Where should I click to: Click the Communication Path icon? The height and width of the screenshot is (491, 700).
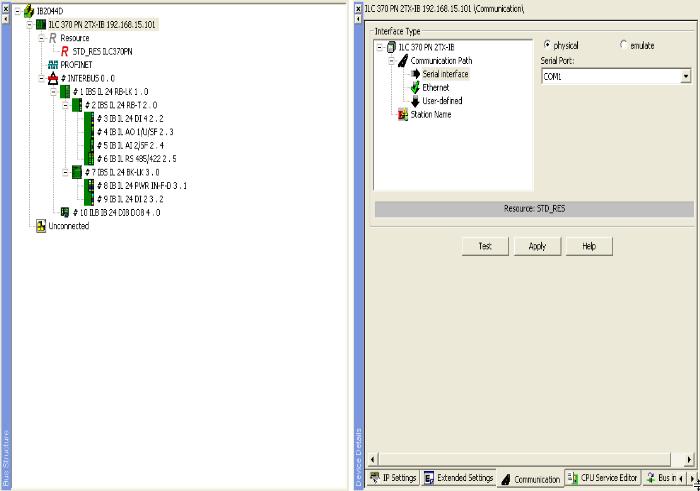pyautogui.click(x=403, y=60)
